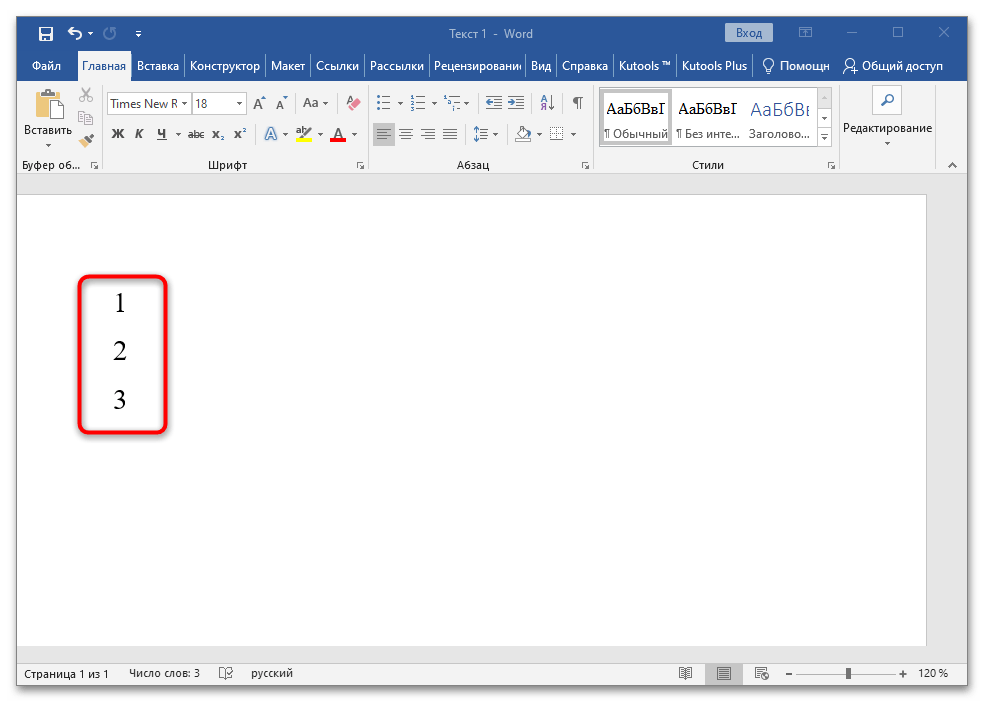The image size is (984, 702).
Task: Collapse the ribbon with the chevron
Action: 953,165
